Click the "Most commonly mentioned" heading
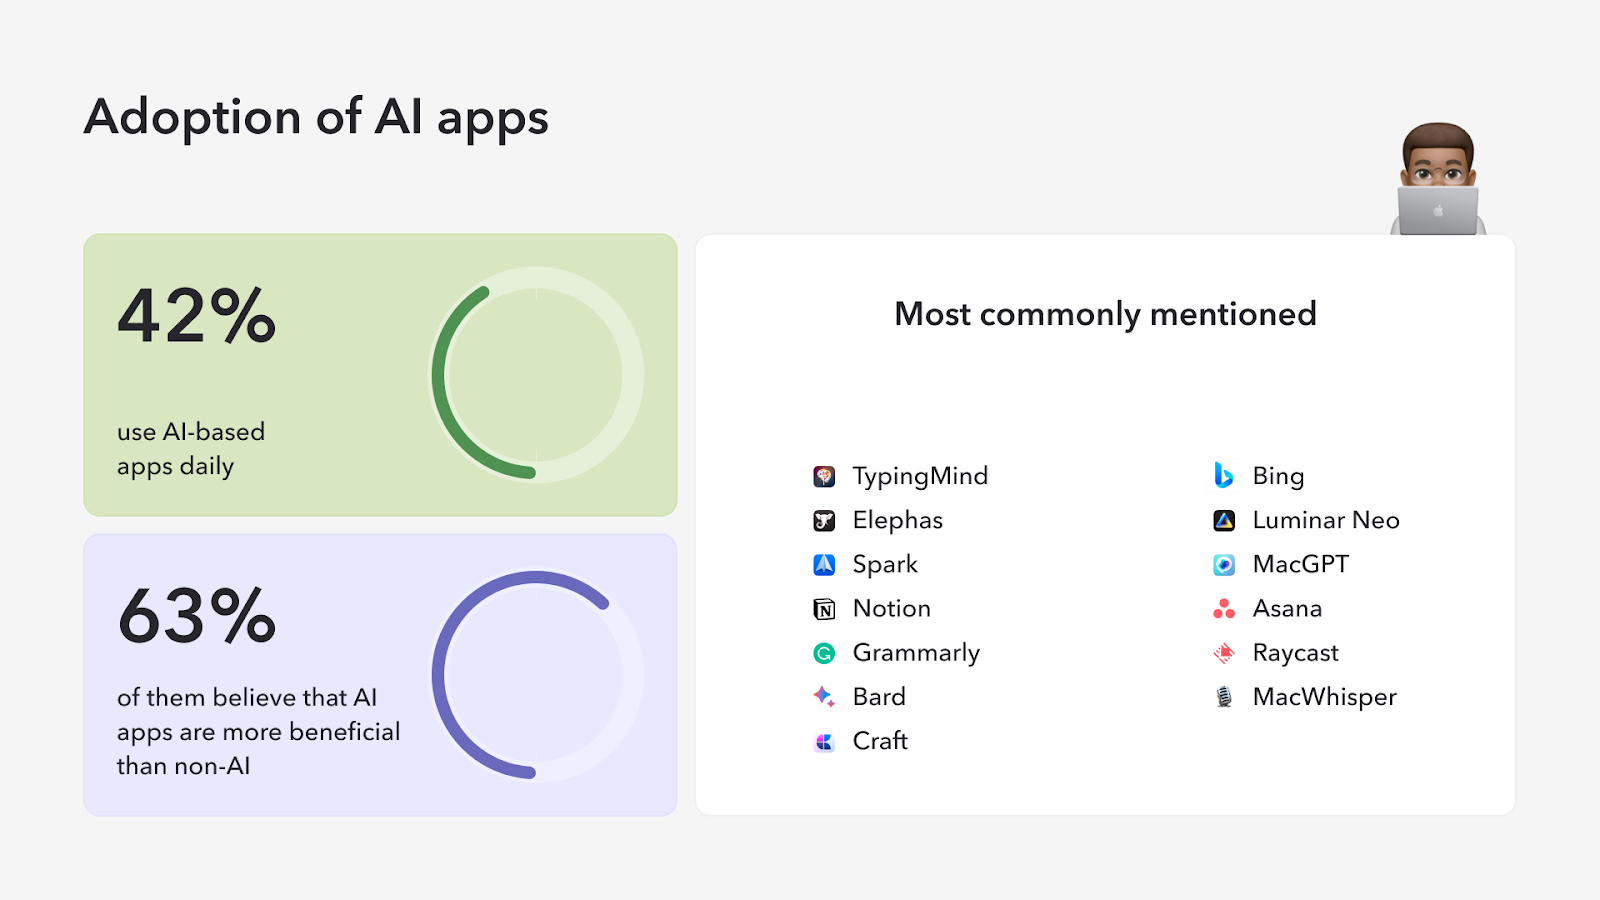 click(x=1105, y=314)
